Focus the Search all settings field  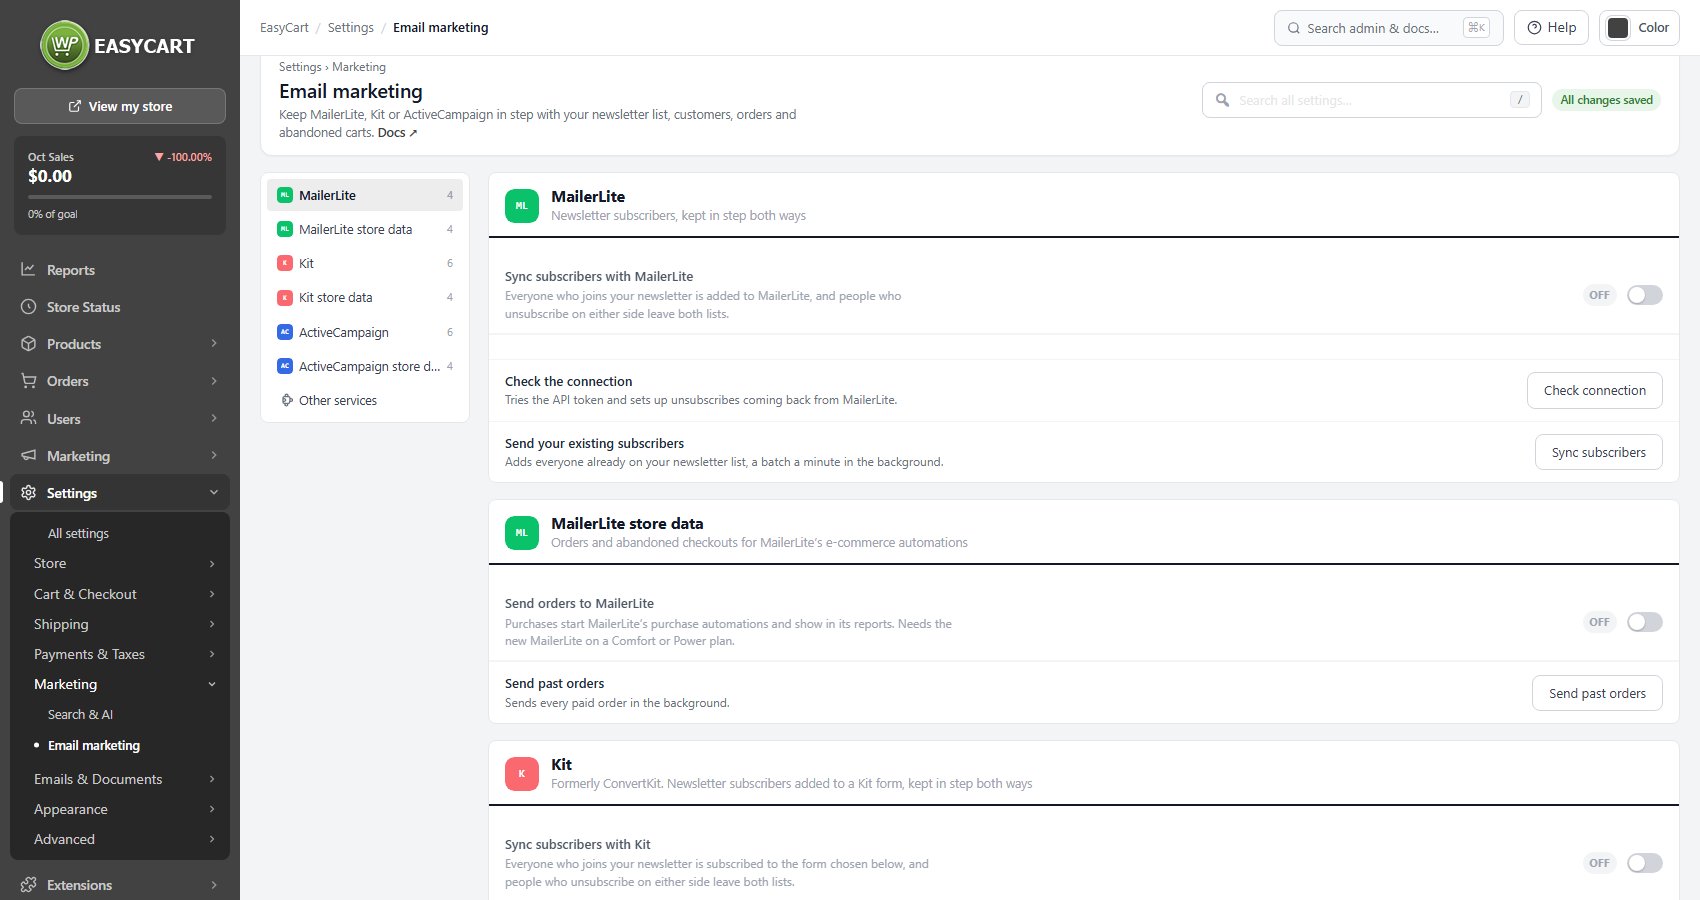[1371, 100]
